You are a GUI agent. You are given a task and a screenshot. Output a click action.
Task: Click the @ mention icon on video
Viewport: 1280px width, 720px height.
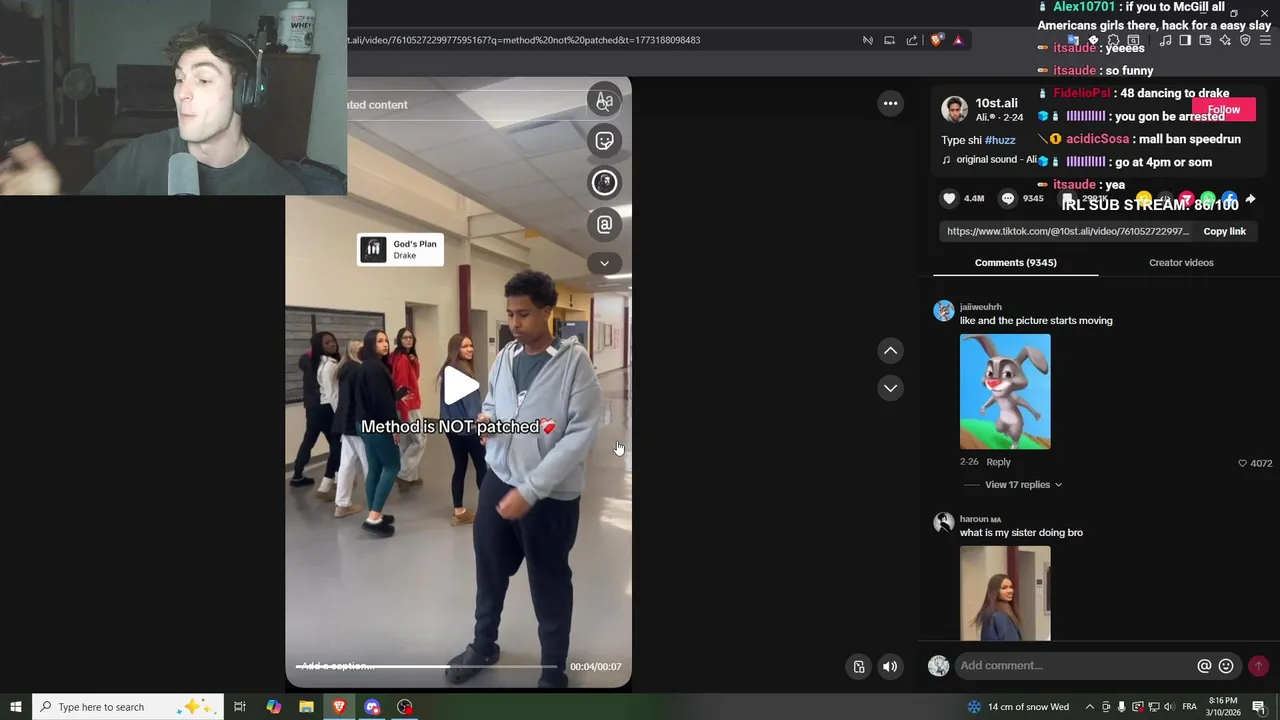[x=604, y=225]
